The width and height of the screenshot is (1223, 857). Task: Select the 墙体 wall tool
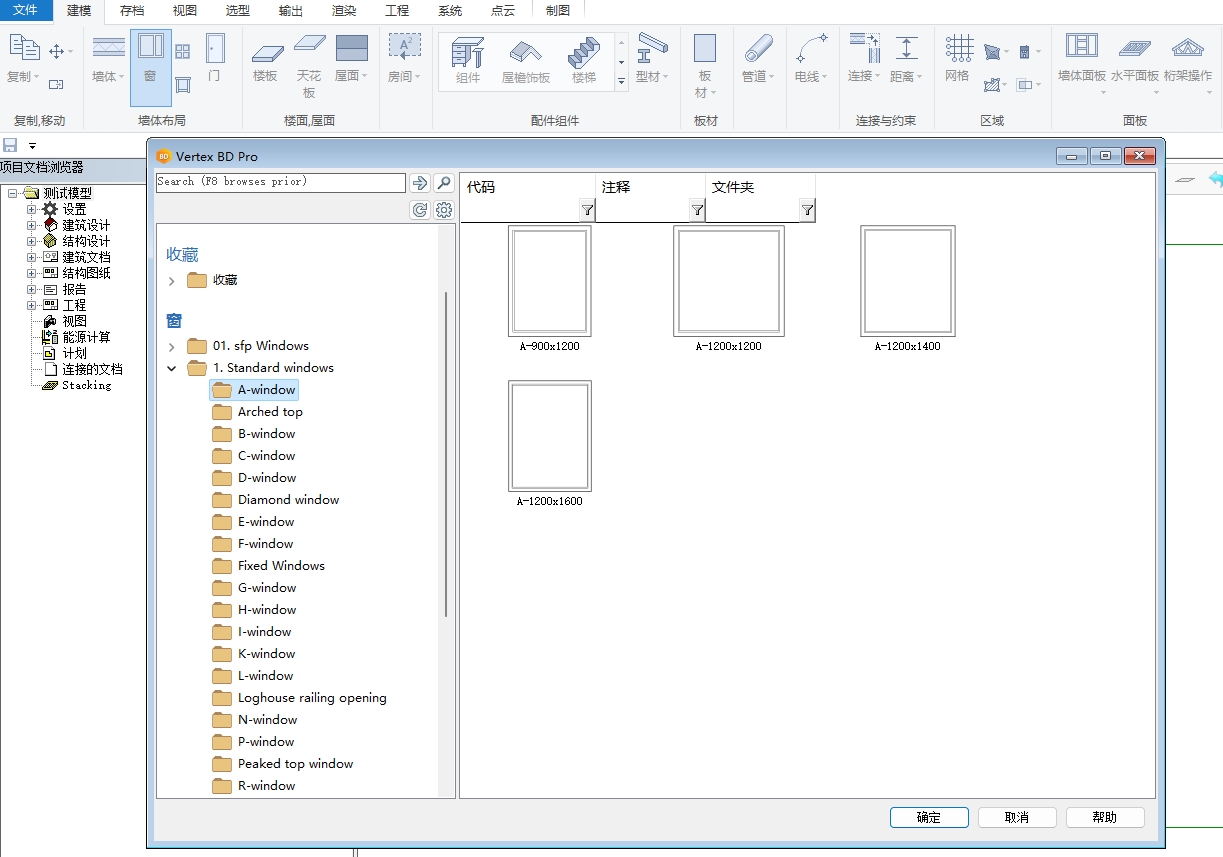(108, 58)
